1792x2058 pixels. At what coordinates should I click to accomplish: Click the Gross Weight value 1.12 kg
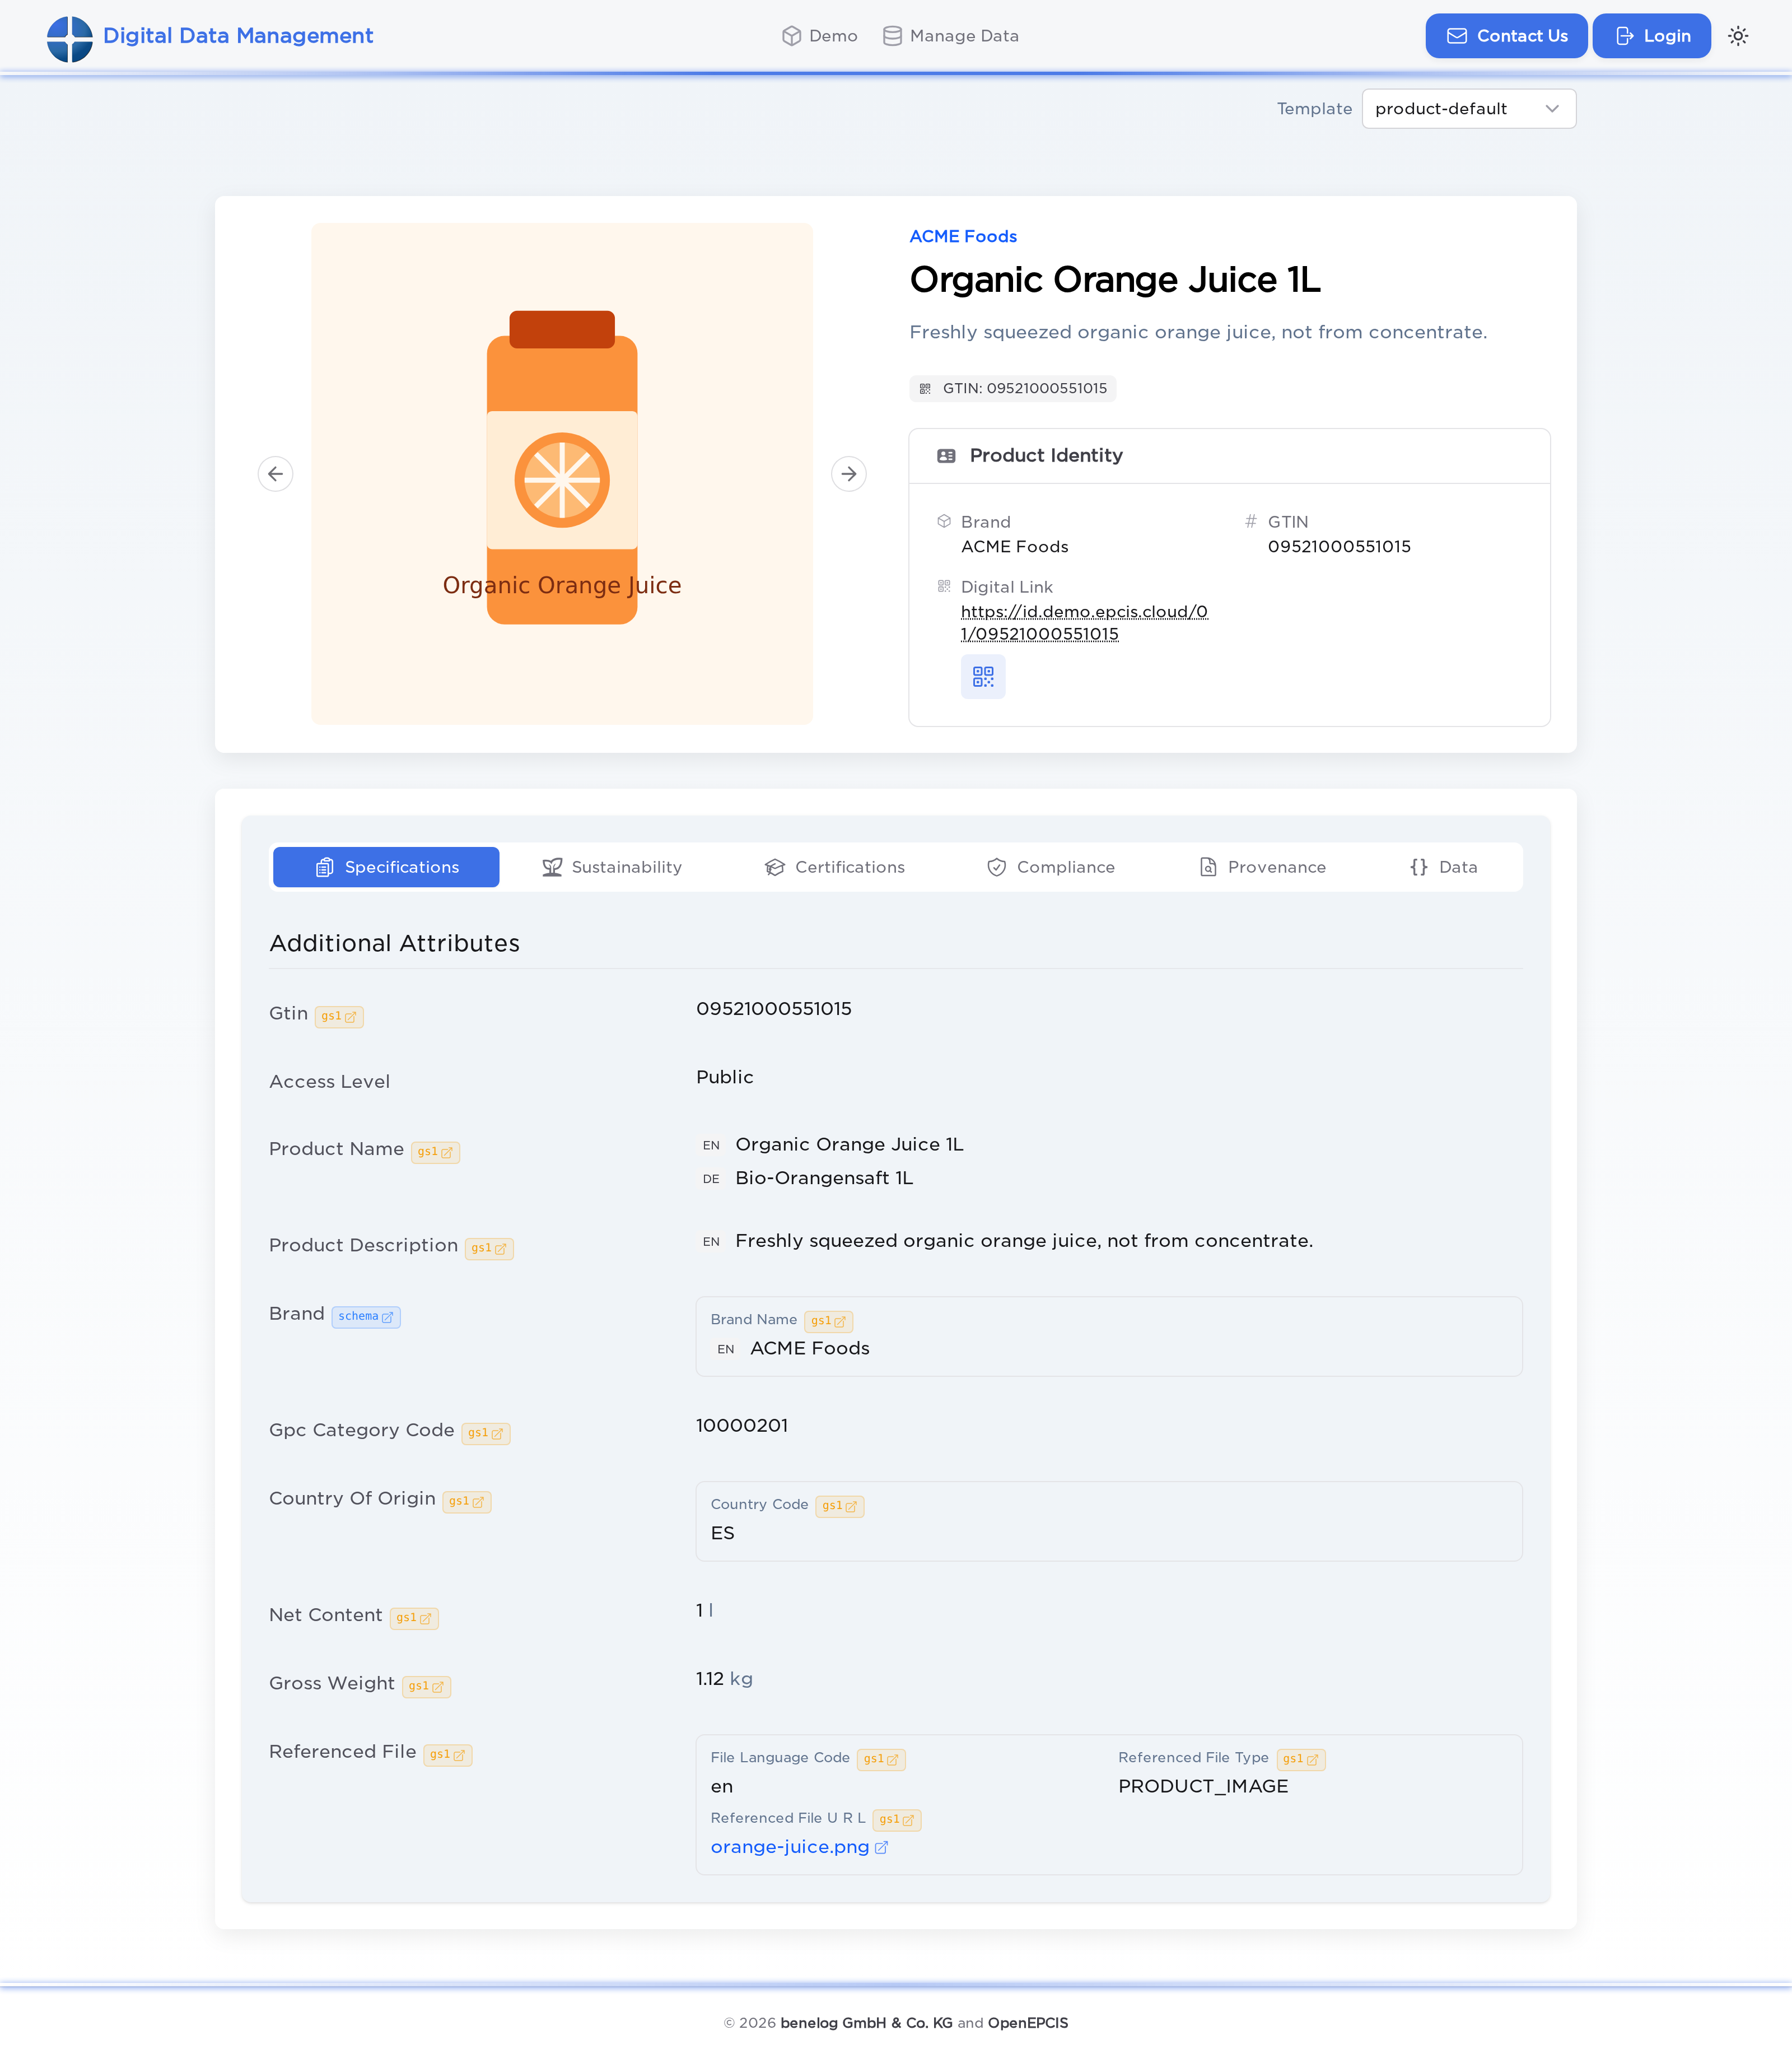pos(725,1679)
